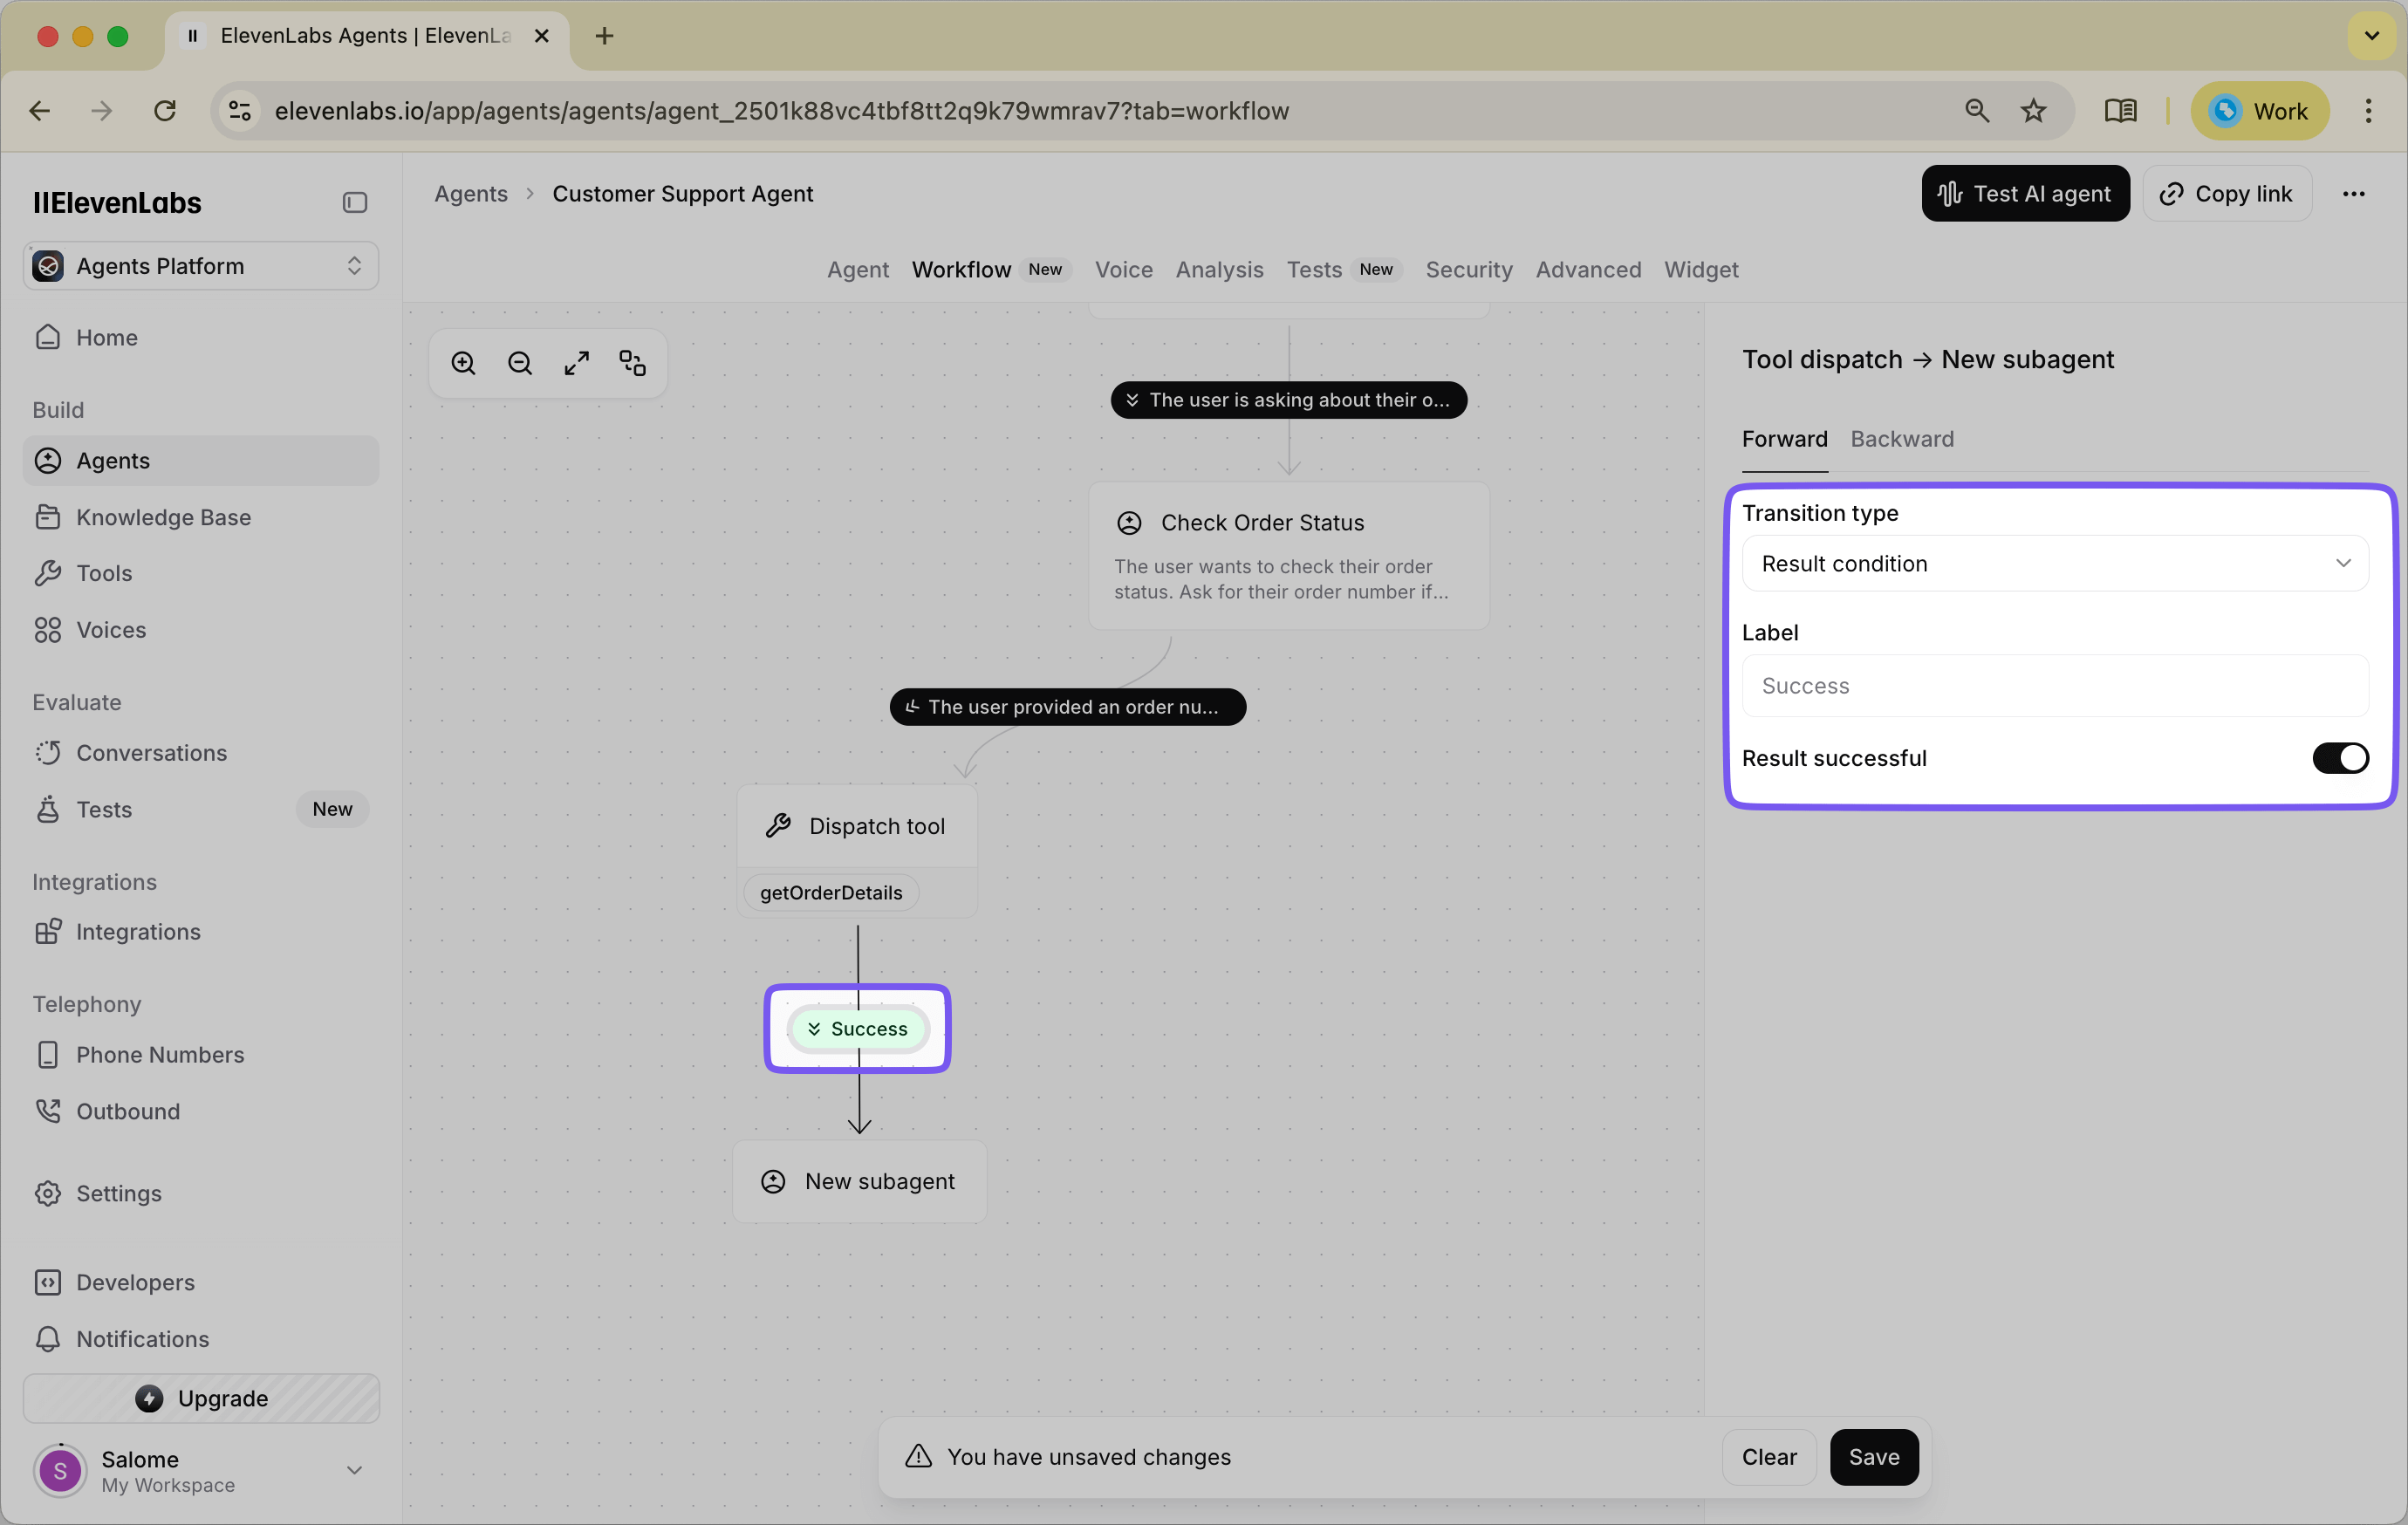
Task: Click the Test AI agent button
Action: 2025,193
